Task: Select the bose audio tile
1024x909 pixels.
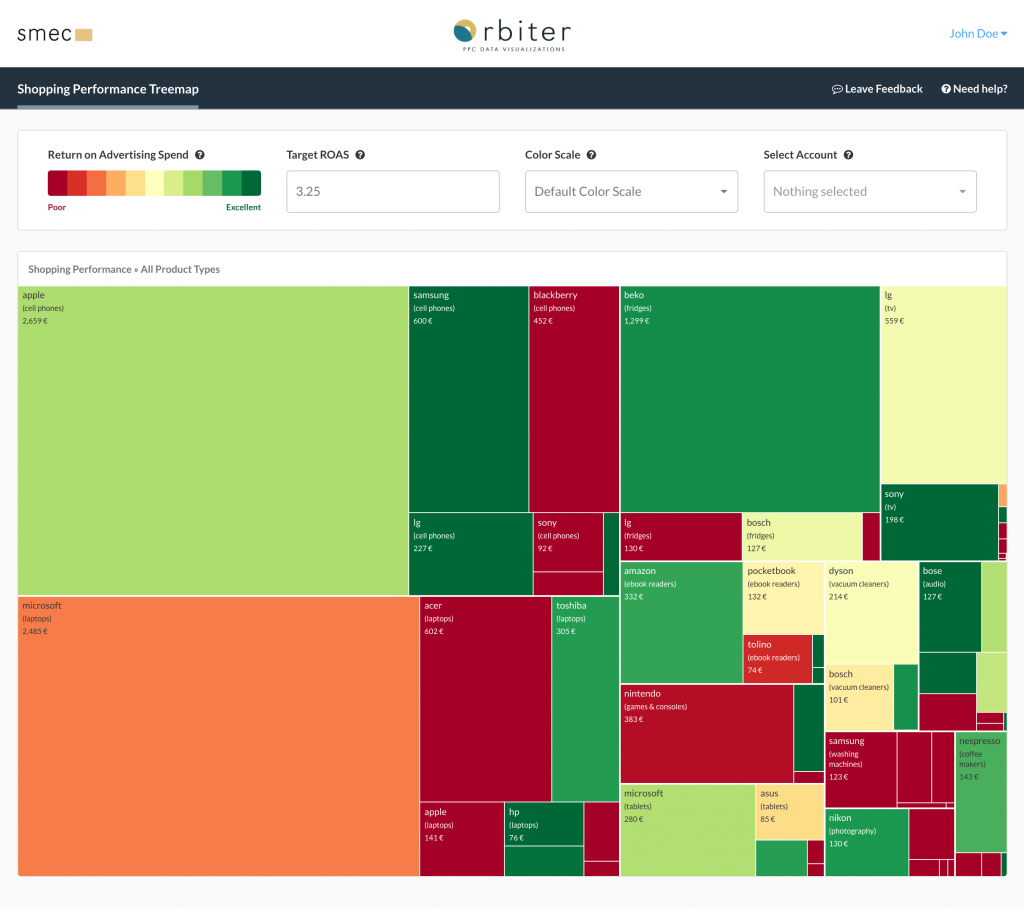Action: coord(950,607)
